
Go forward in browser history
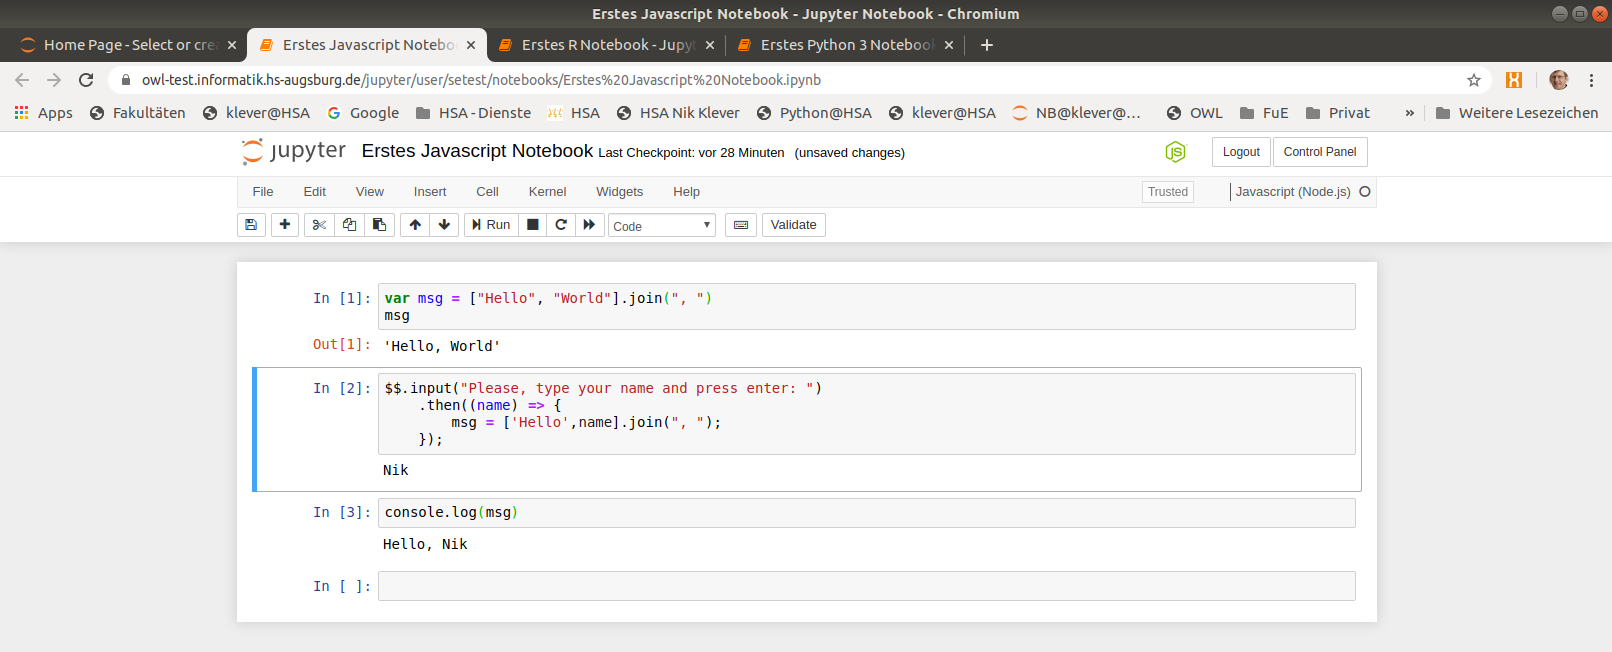(x=54, y=80)
